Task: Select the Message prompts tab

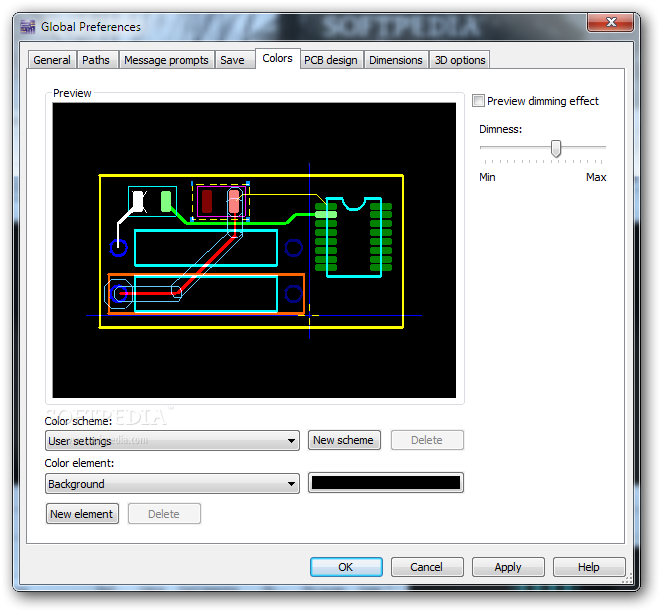Action: [x=166, y=60]
